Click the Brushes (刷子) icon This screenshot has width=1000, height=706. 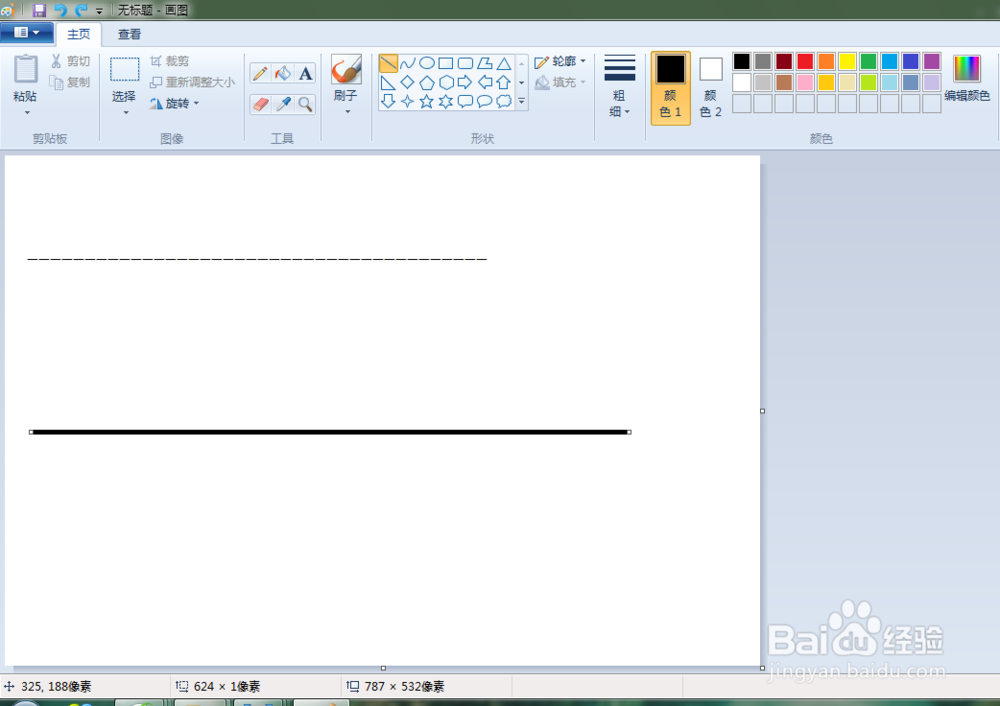(346, 70)
